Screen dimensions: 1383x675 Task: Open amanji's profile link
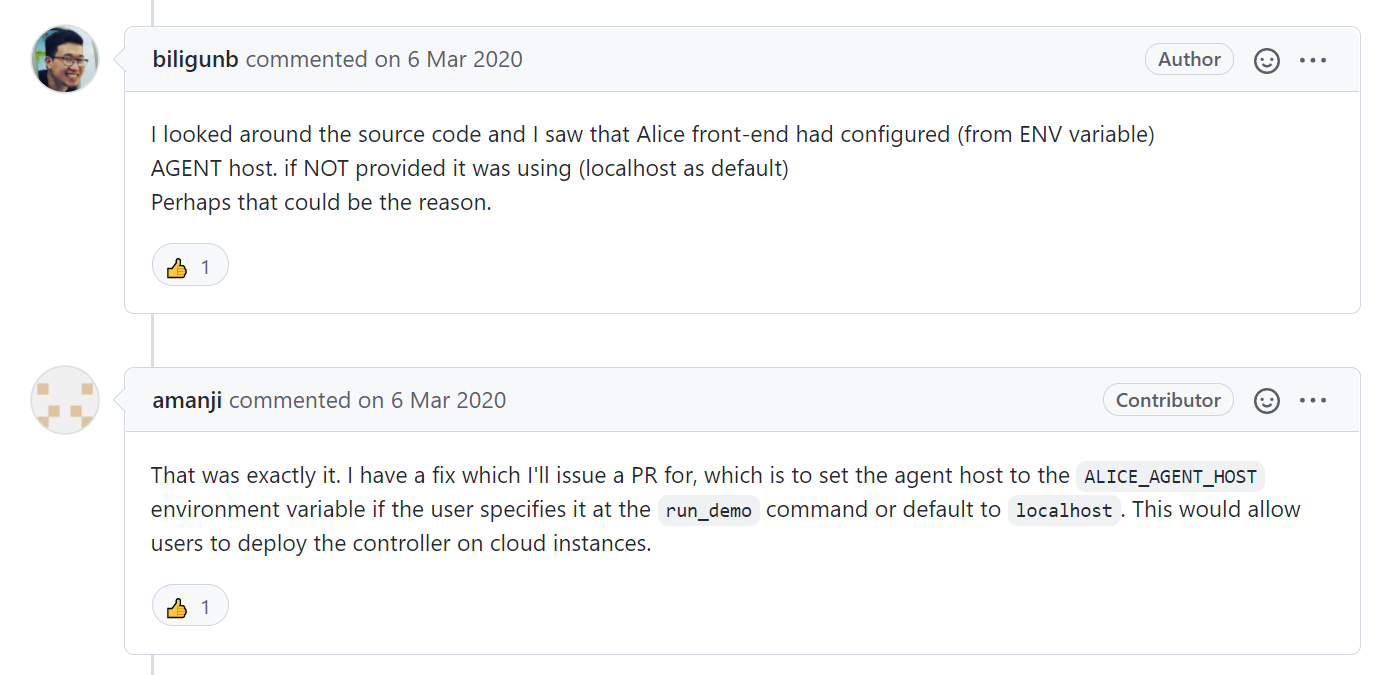point(186,400)
